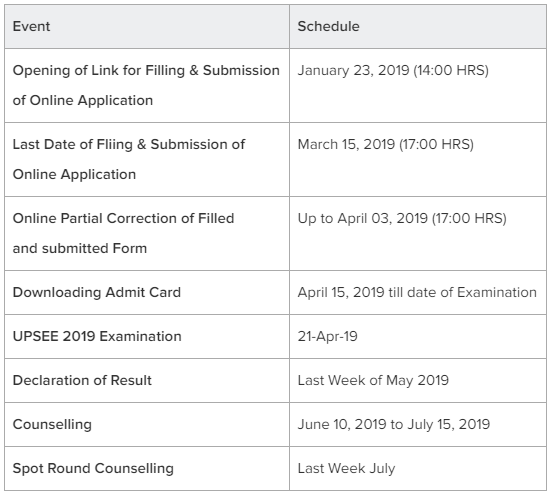The width and height of the screenshot is (551, 496).
Task: Select the Downloading Admit Card row
Action: (x=276, y=292)
